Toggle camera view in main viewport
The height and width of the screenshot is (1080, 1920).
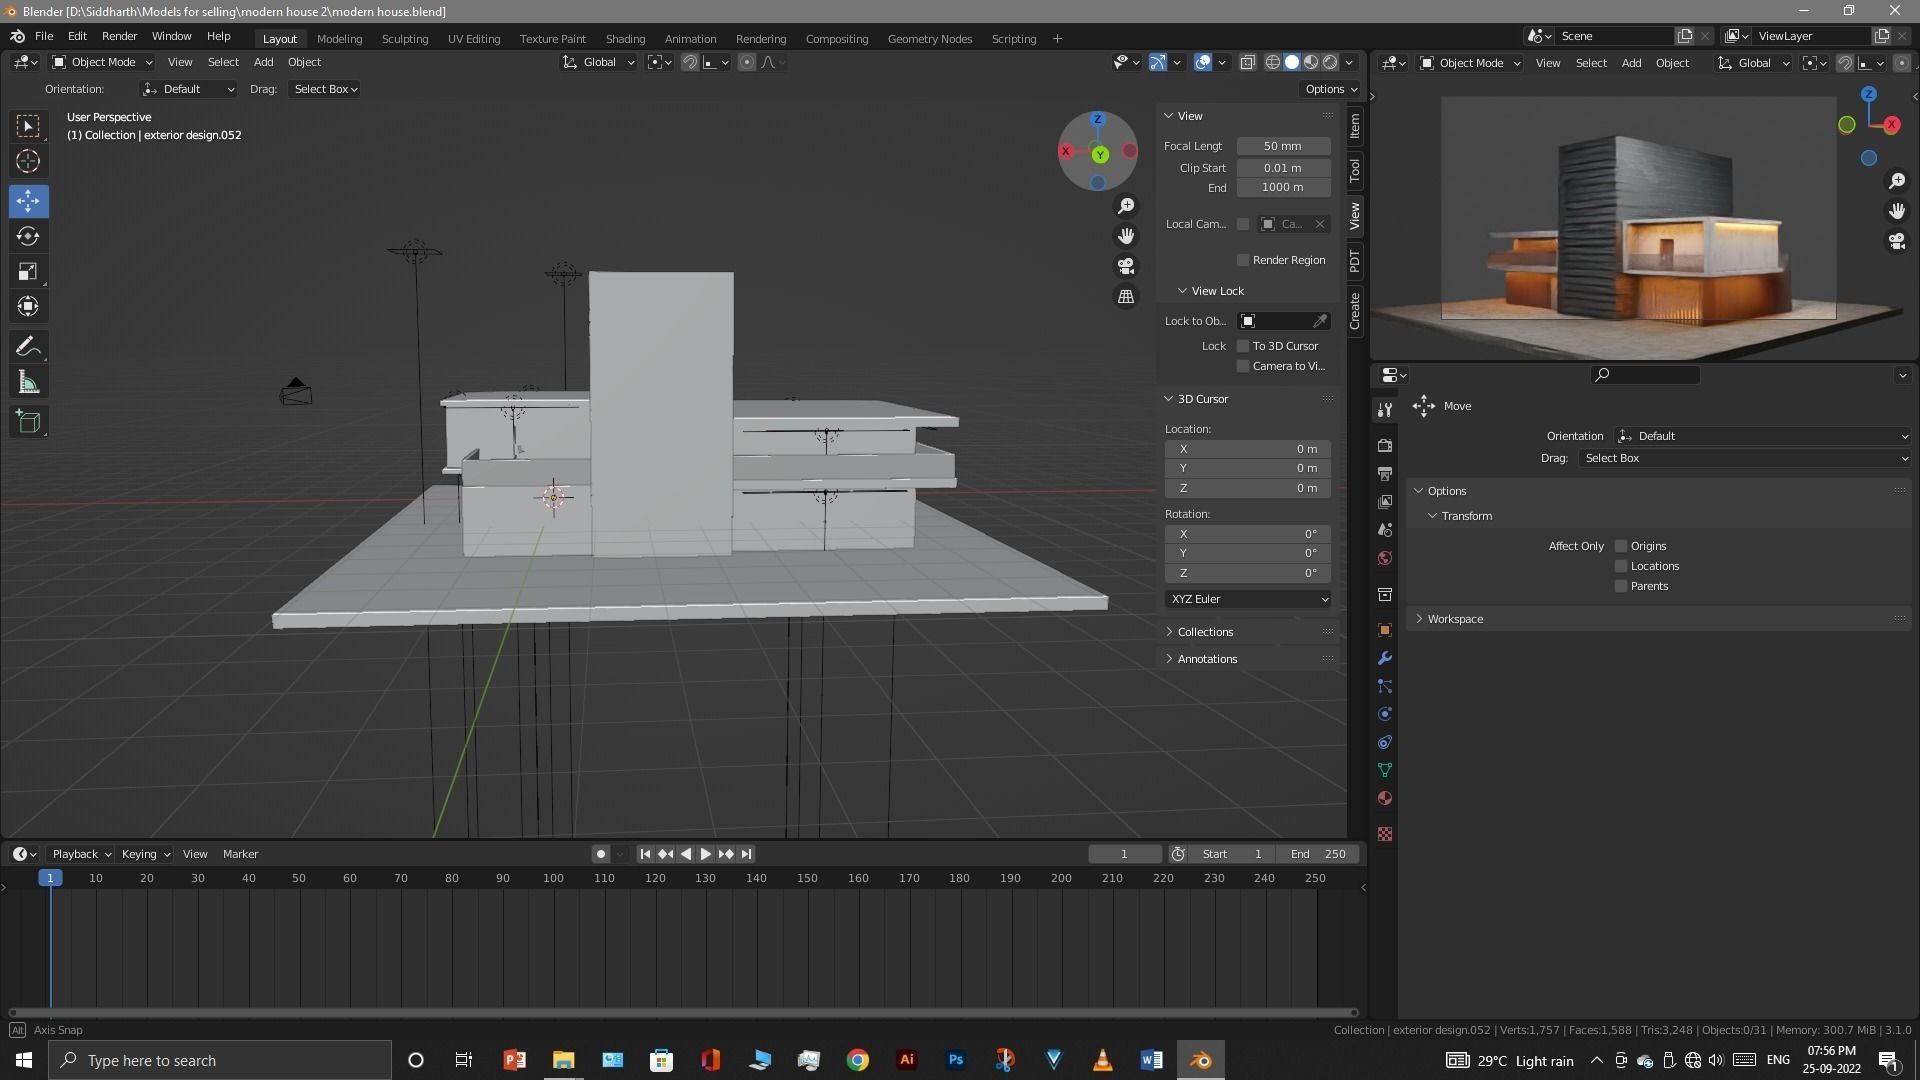1126,266
